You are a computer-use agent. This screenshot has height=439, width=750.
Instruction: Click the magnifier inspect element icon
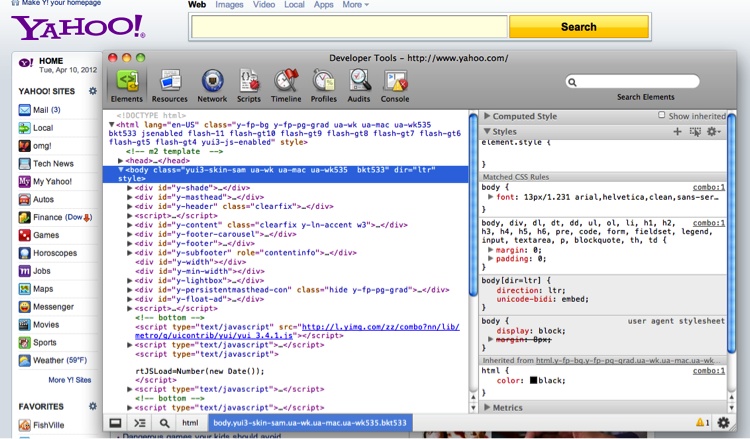[x=164, y=423]
